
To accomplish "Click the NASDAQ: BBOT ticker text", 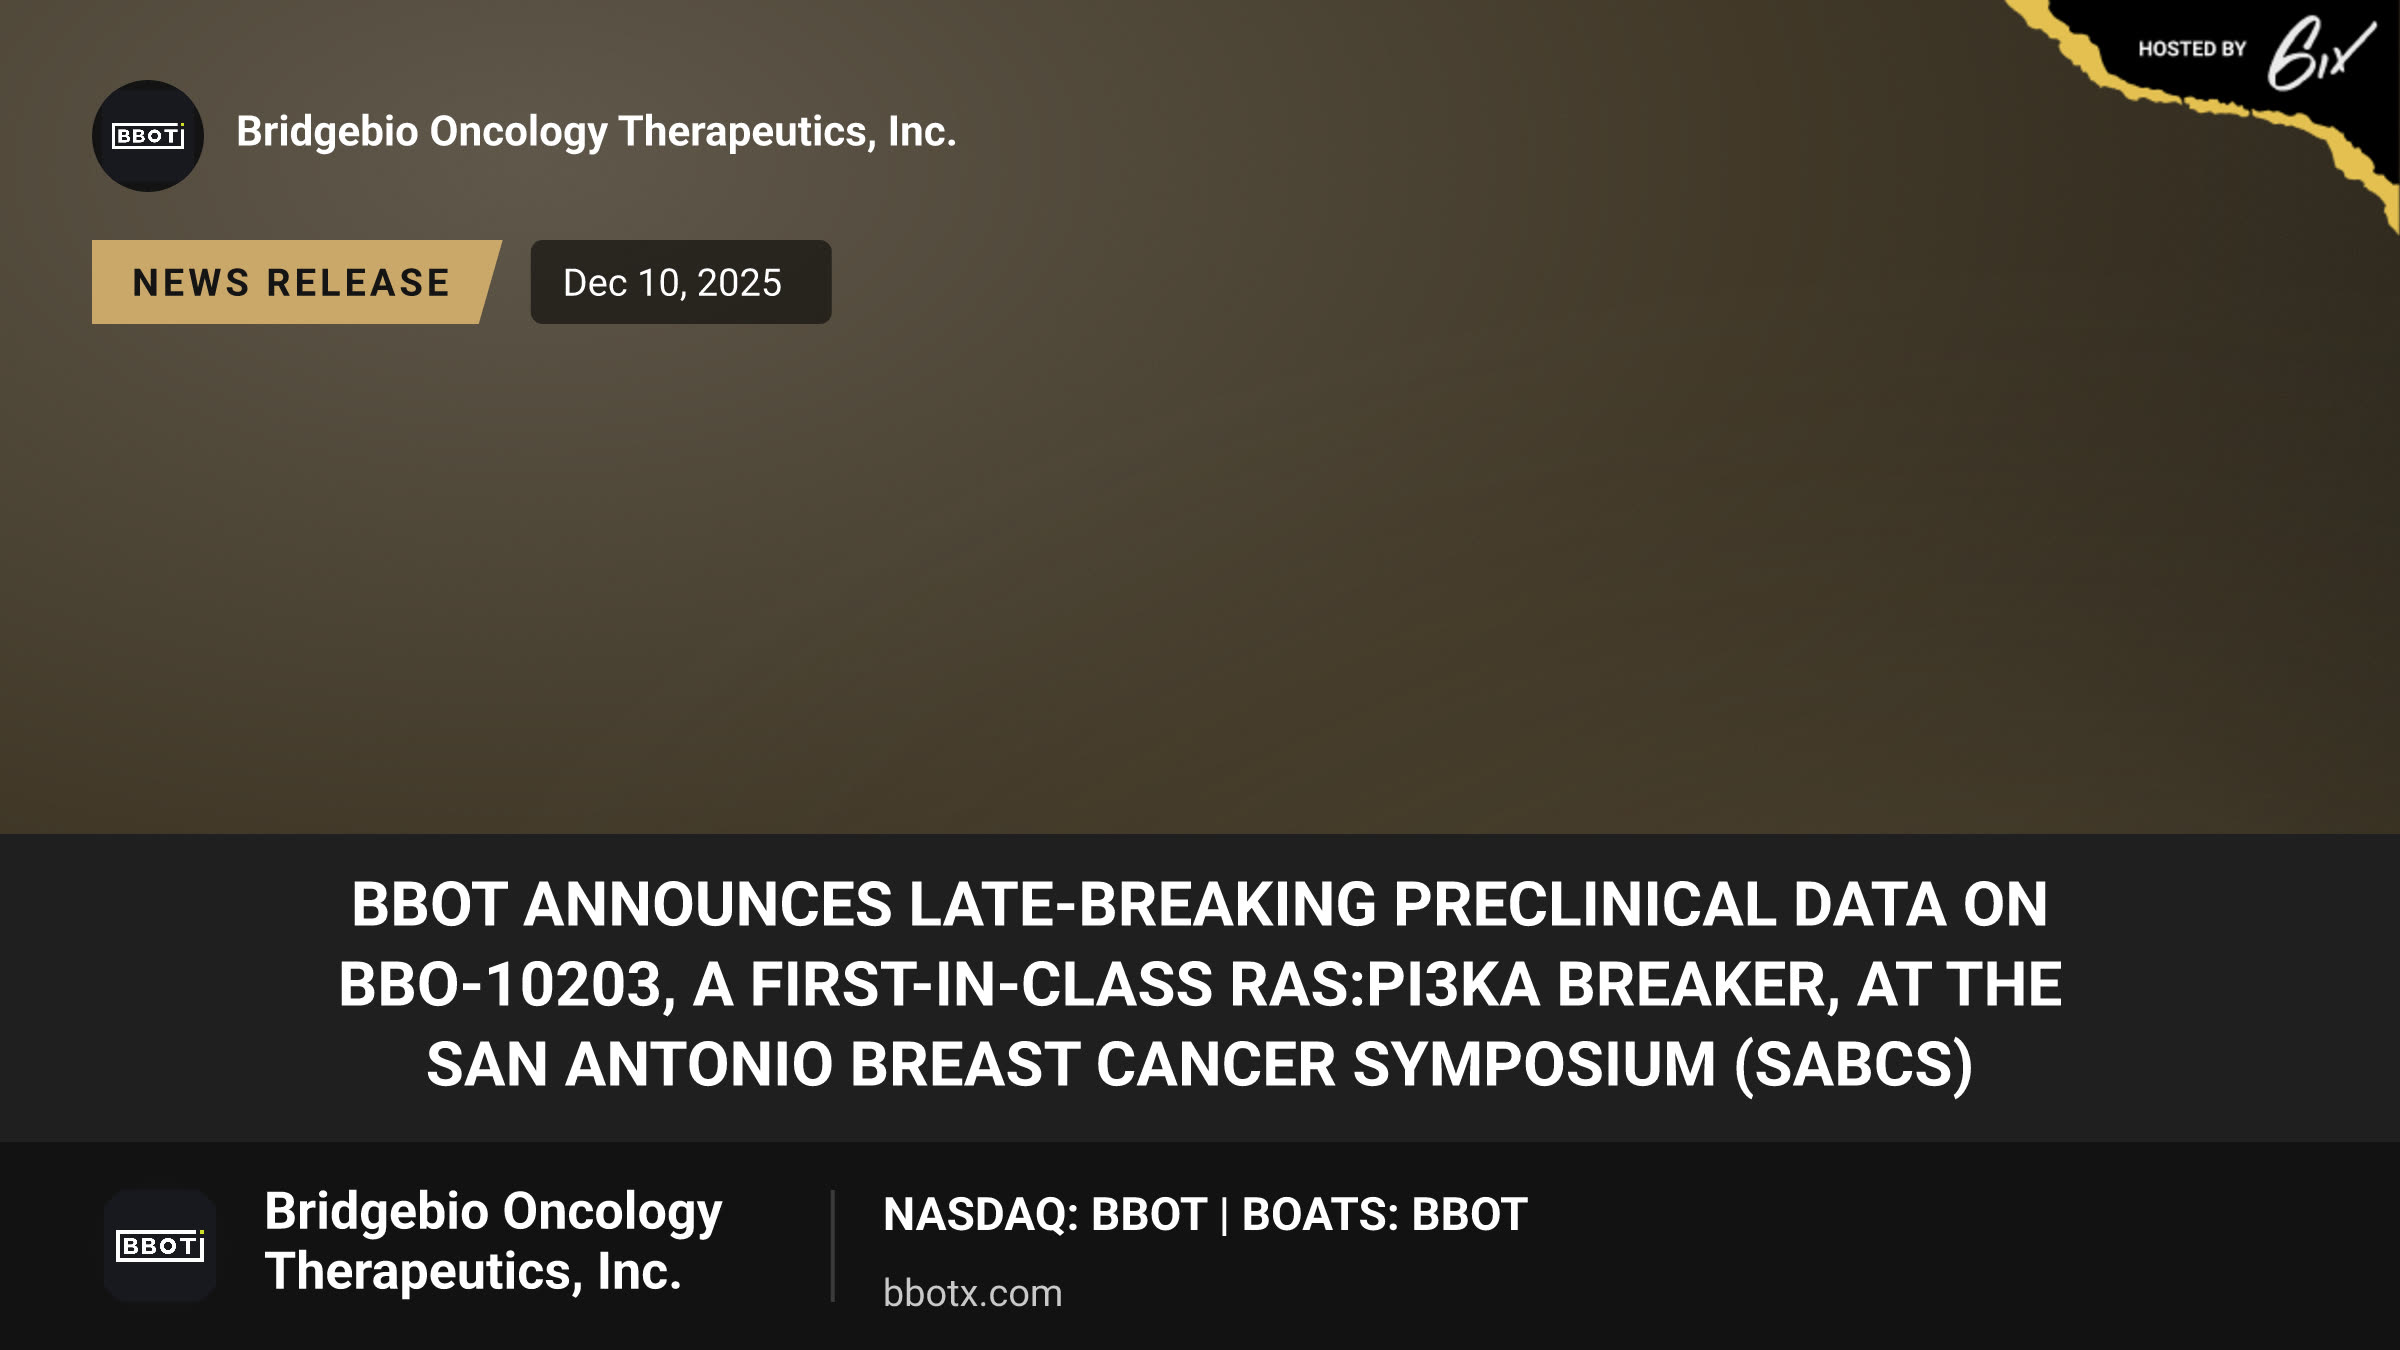I will [x=1045, y=1214].
